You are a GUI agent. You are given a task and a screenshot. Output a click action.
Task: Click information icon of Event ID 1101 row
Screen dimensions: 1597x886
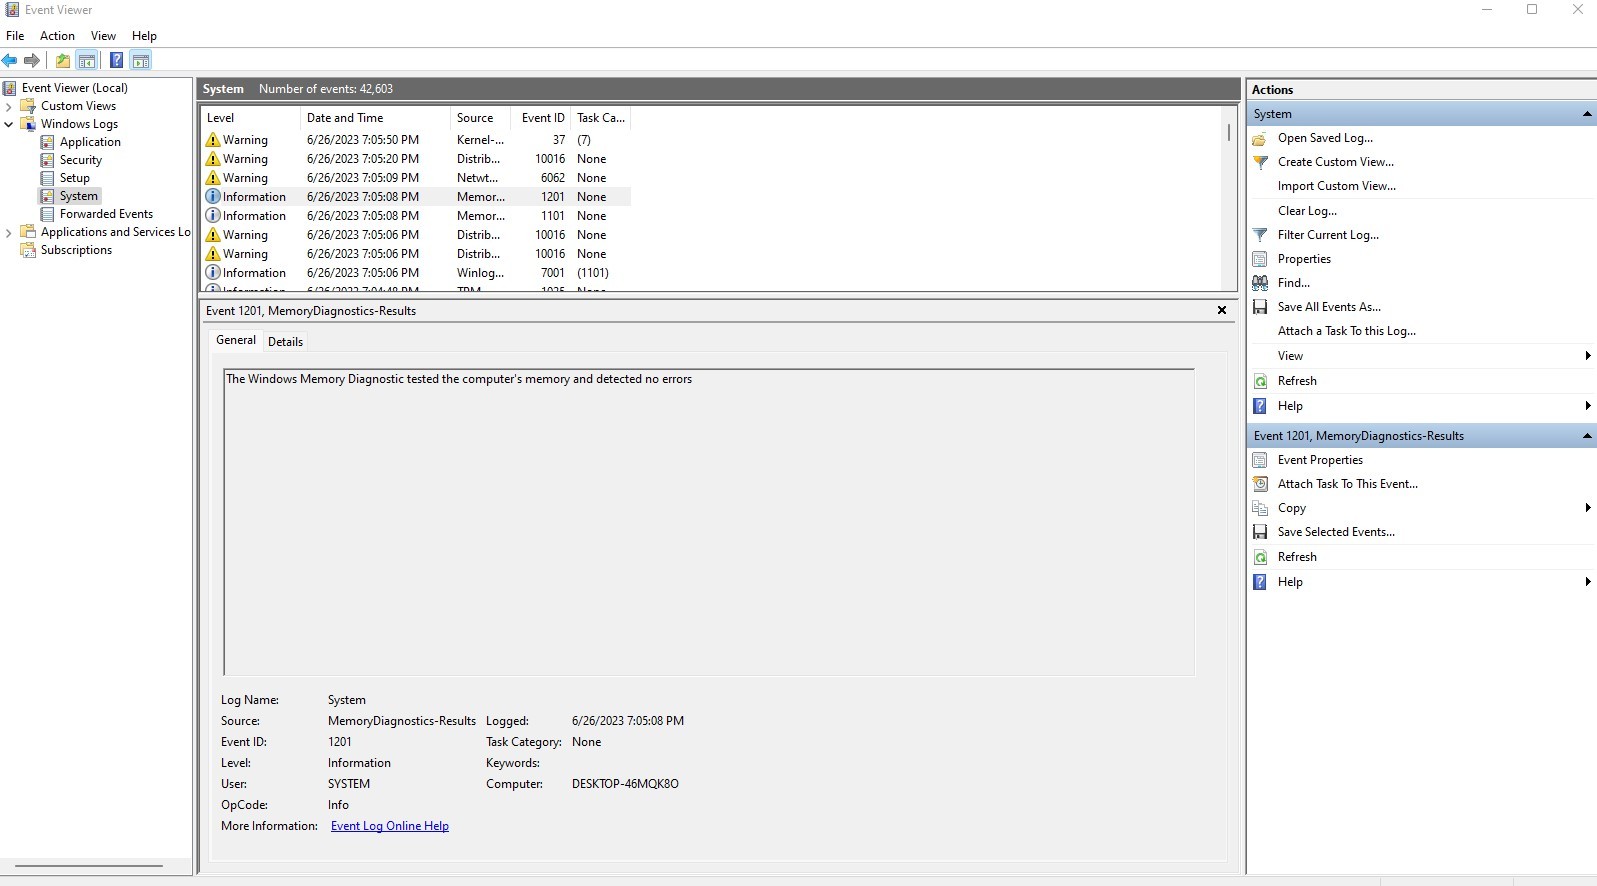(213, 216)
